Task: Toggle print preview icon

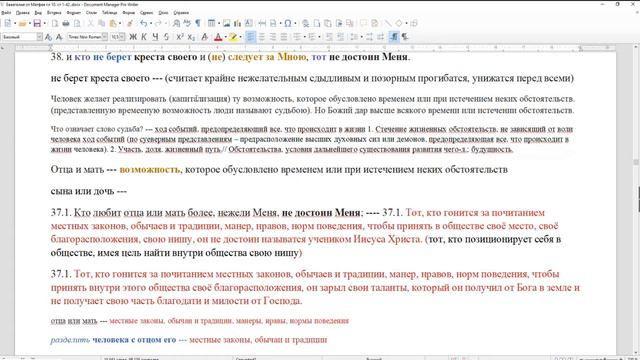Action: point(77,23)
